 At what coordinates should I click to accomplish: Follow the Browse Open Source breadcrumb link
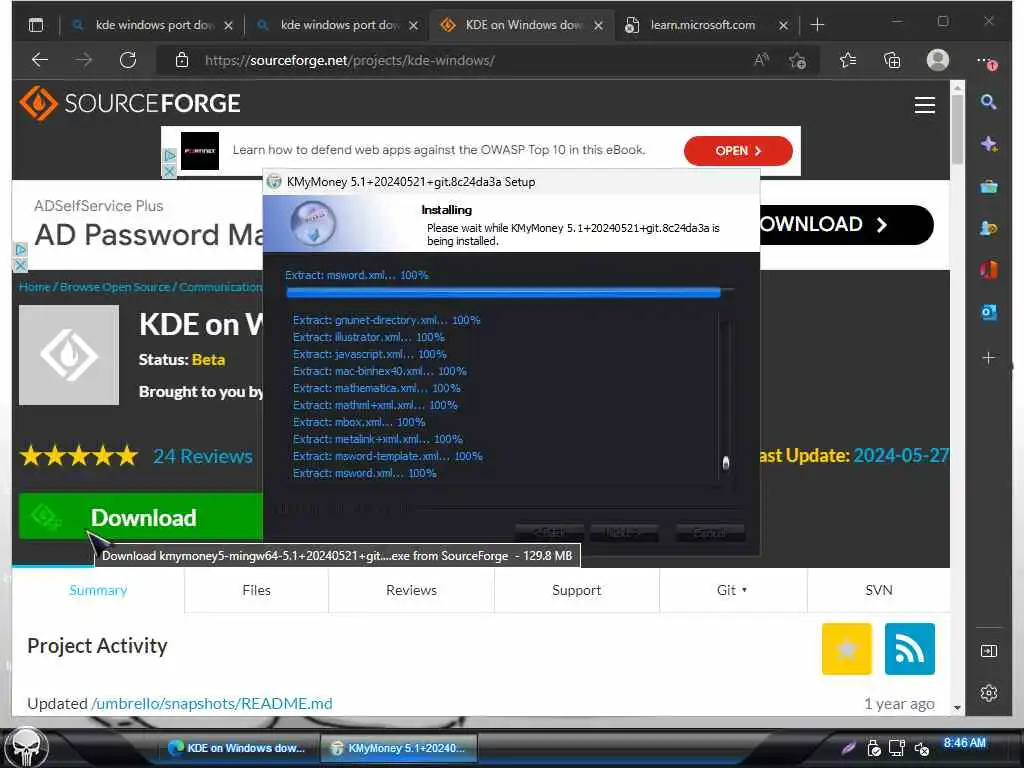click(x=114, y=287)
